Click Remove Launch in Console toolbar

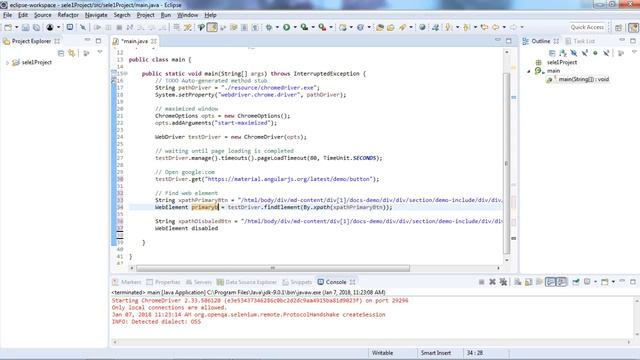pyautogui.click(x=492, y=282)
